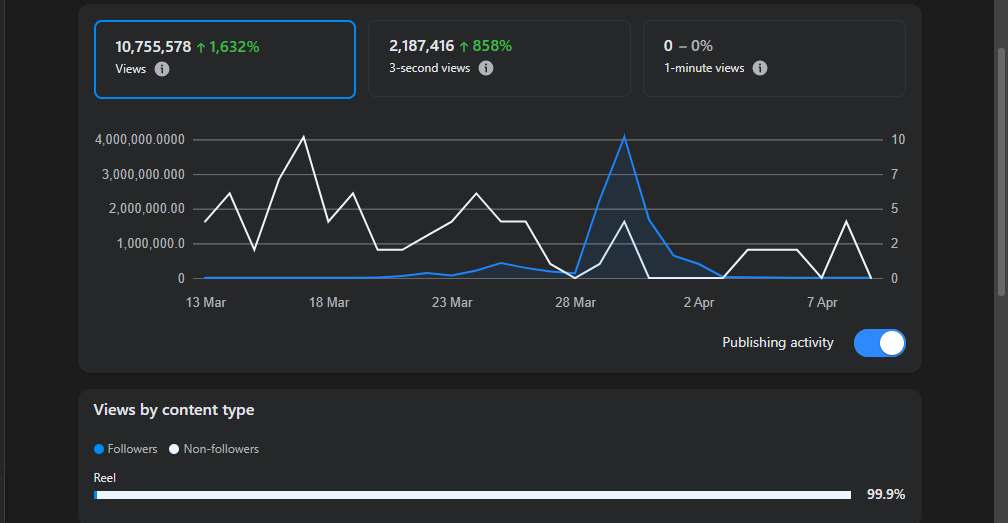Switch to the 1-minute views card
The height and width of the screenshot is (523, 1008).
[x=773, y=59]
